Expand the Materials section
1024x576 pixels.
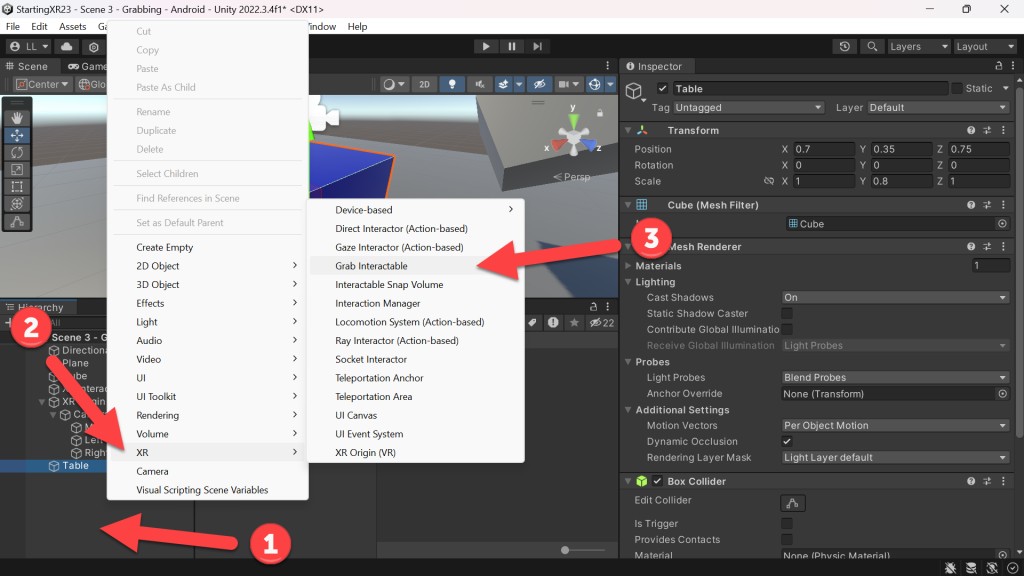point(628,266)
